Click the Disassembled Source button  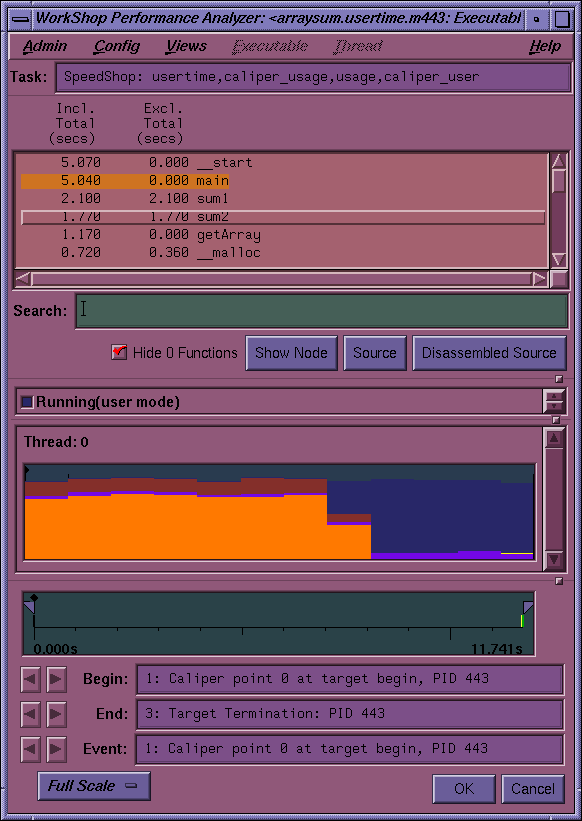[489, 353]
